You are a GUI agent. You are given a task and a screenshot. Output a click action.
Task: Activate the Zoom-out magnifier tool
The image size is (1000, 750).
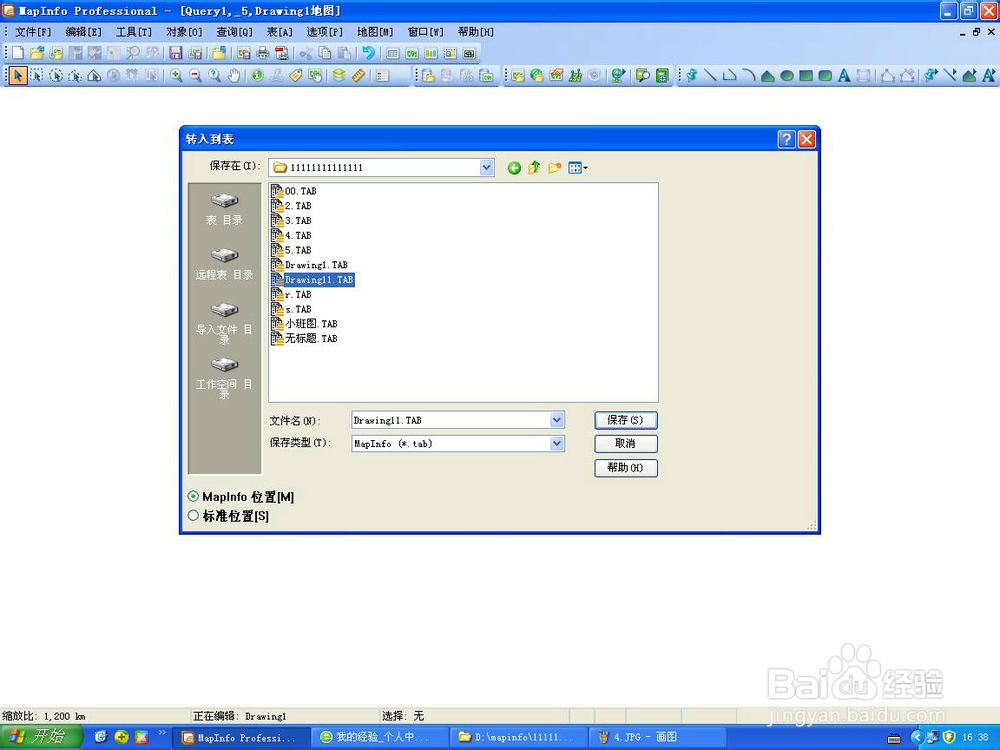pyautogui.click(x=195, y=75)
